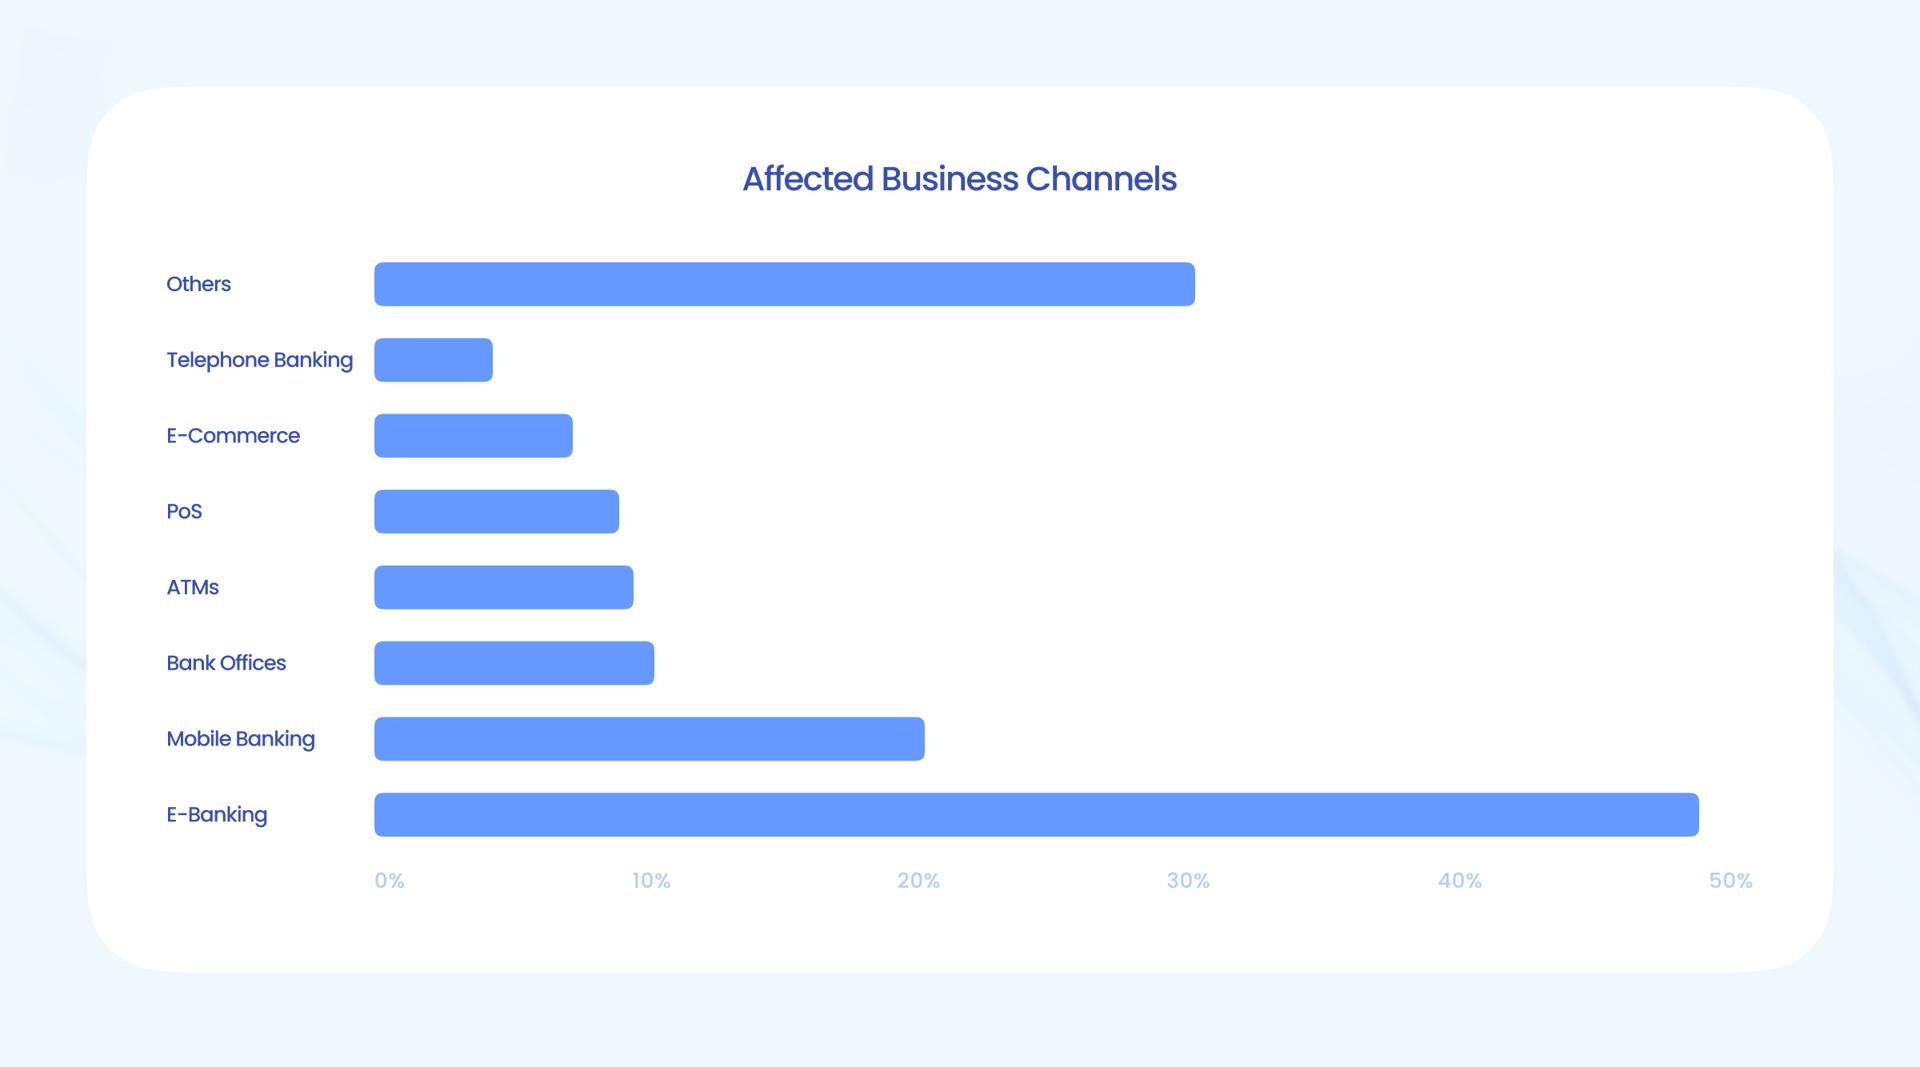This screenshot has width=1920, height=1067.
Task: Click the Bank Offices label
Action: [226, 663]
